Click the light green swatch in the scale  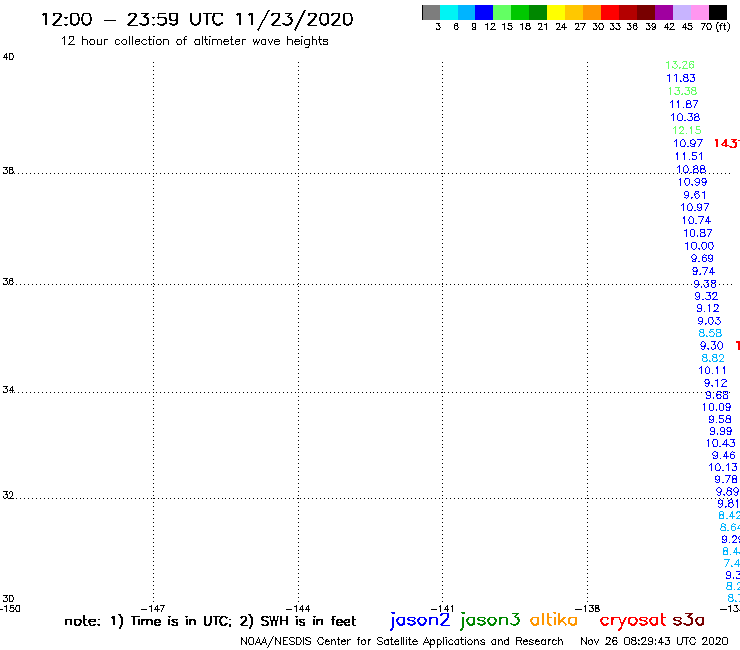pyautogui.click(x=502, y=12)
